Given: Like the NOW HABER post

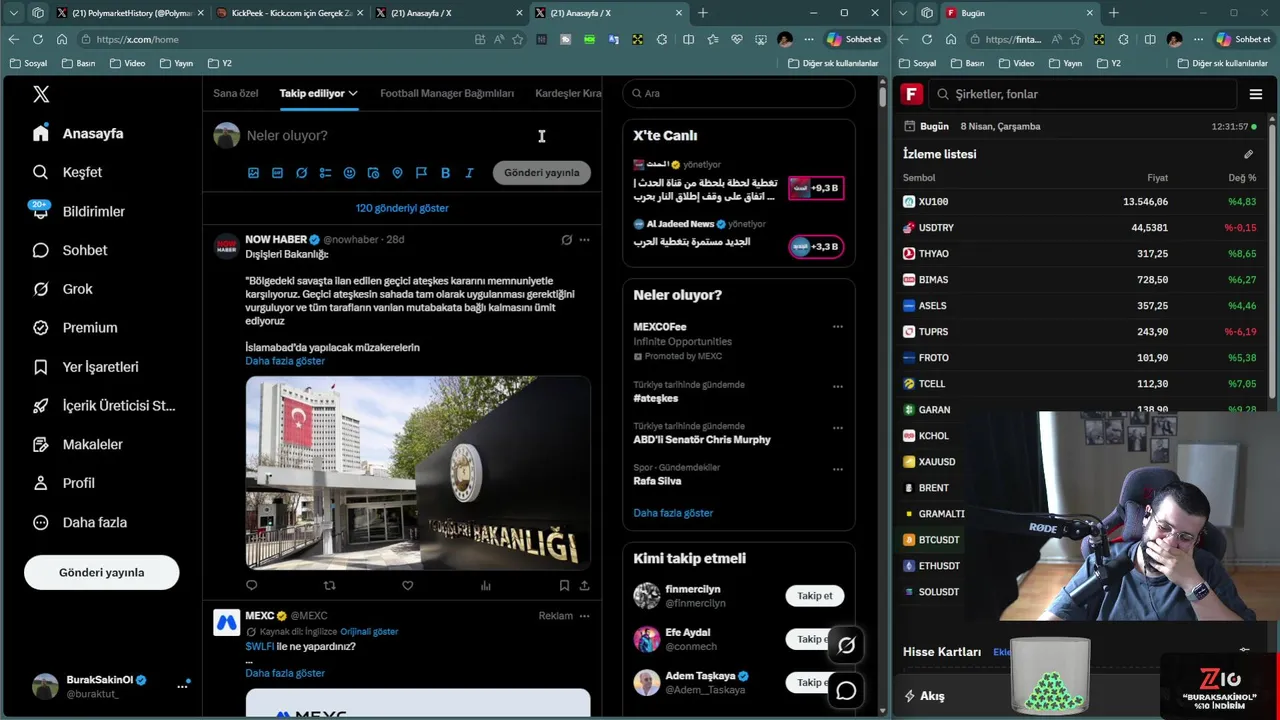Looking at the screenshot, I should coord(407,586).
